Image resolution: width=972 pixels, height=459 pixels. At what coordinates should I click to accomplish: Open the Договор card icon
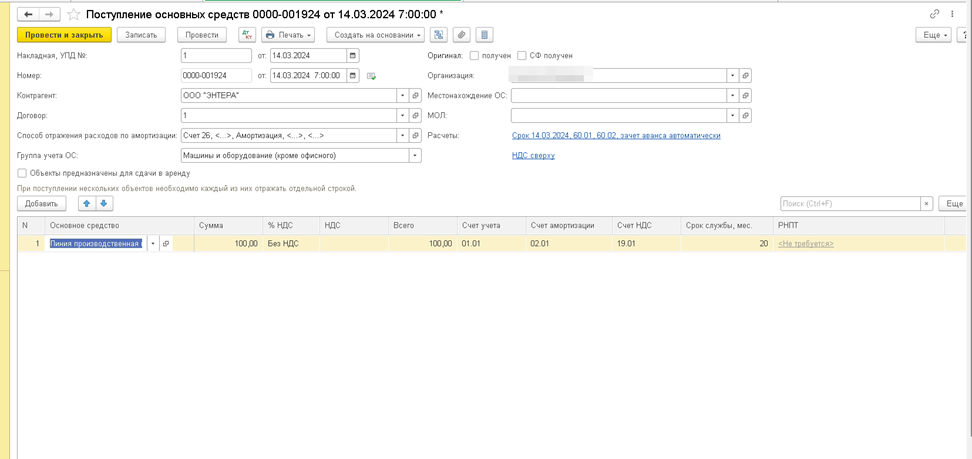(415, 116)
